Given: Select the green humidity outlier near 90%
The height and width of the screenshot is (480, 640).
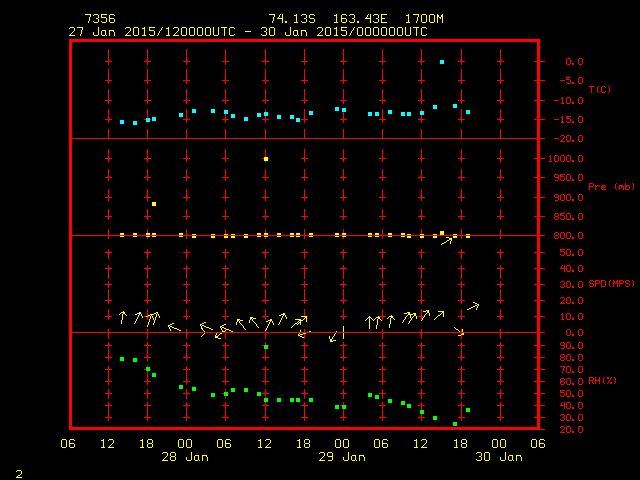Looking at the screenshot, I should [266, 347].
